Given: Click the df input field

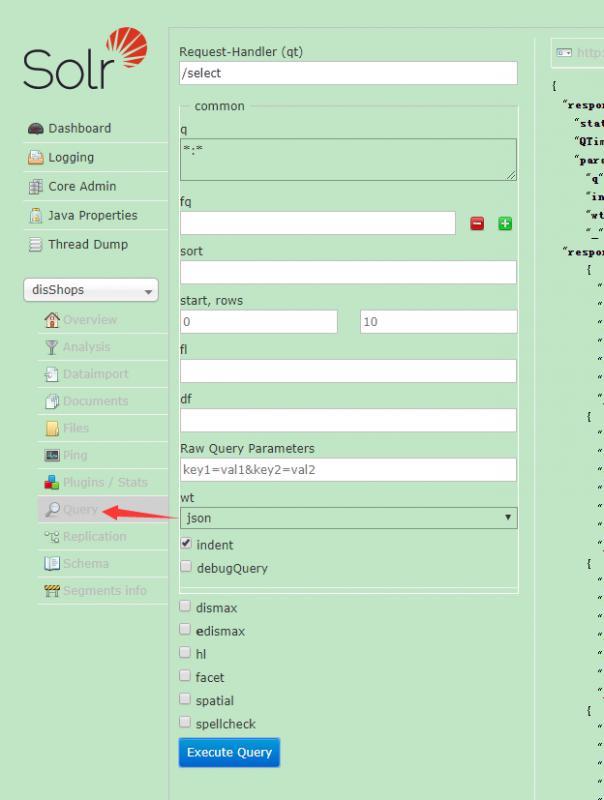Looking at the screenshot, I should click(x=348, y=420).
